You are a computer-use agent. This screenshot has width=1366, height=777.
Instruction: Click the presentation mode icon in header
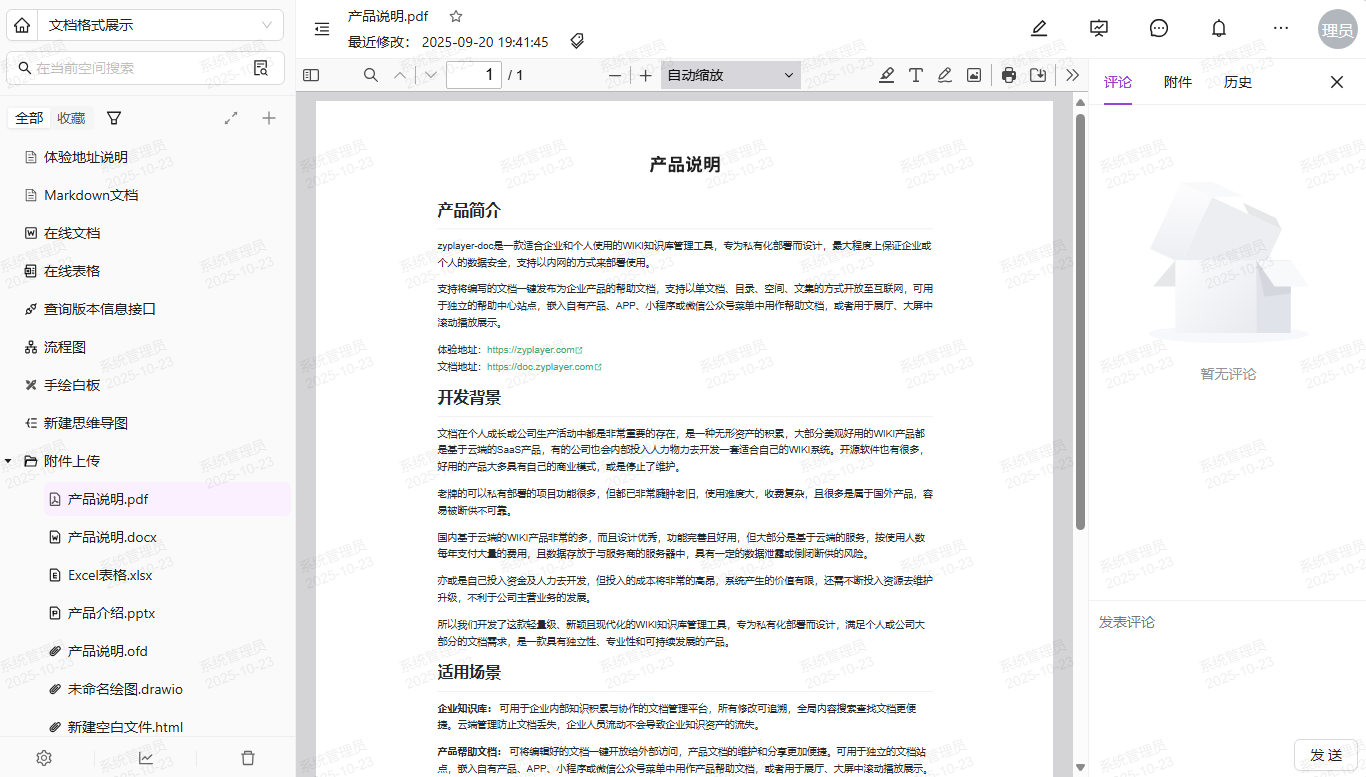(x=1099, y=28)
